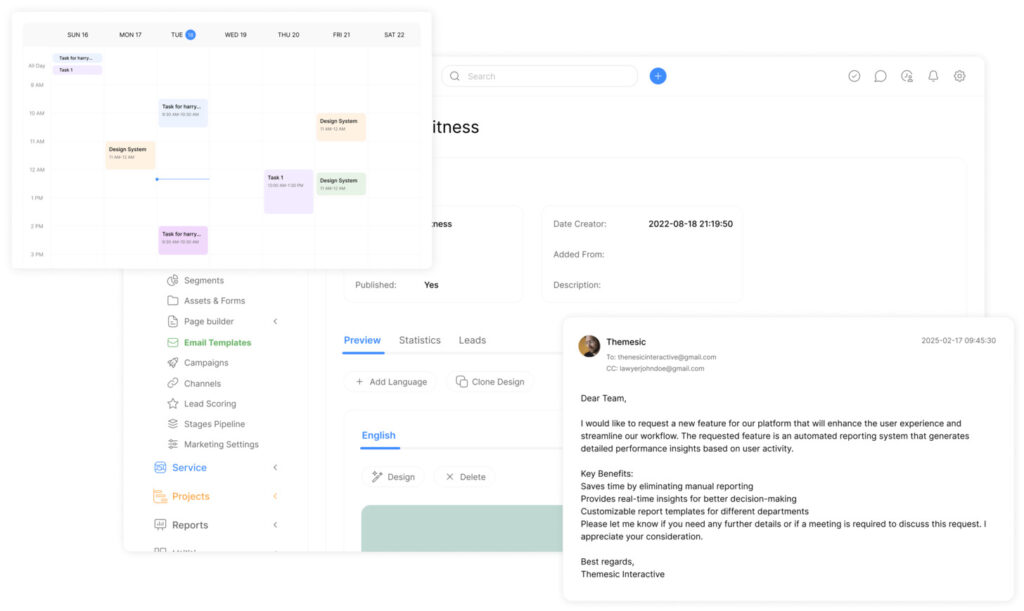1024x611 pixels.
Task: Open the notifications bell icon
Action: pos(933,76)
